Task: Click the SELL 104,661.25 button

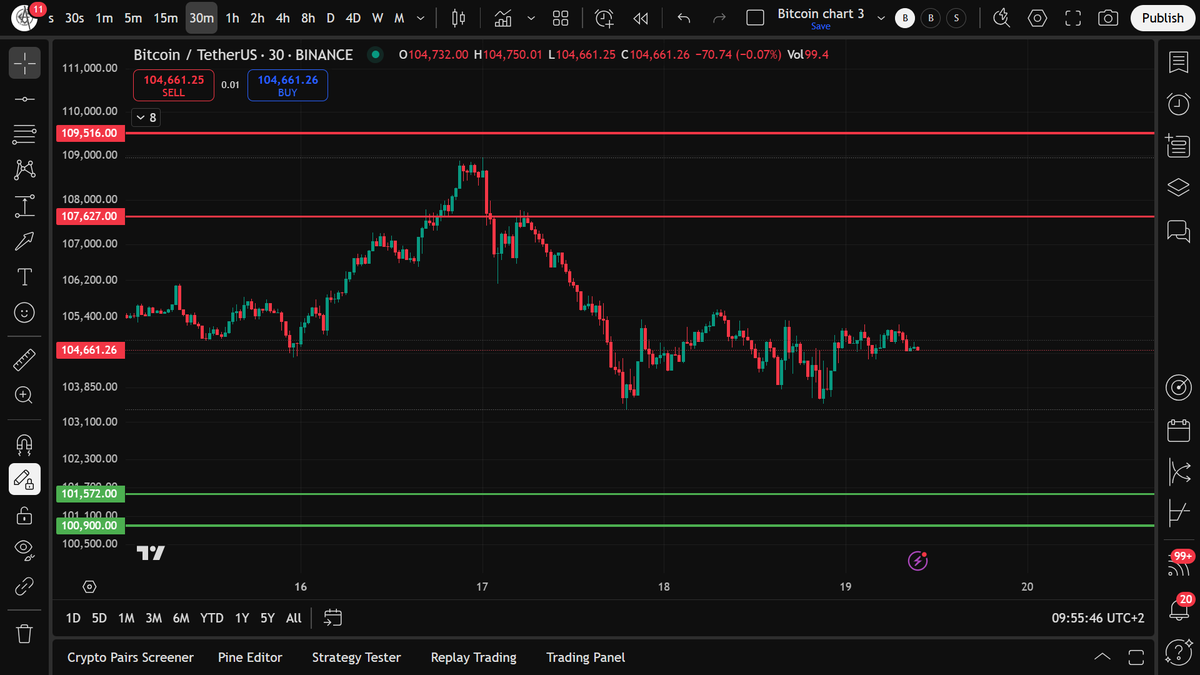Action: click(x=174, y=86)
